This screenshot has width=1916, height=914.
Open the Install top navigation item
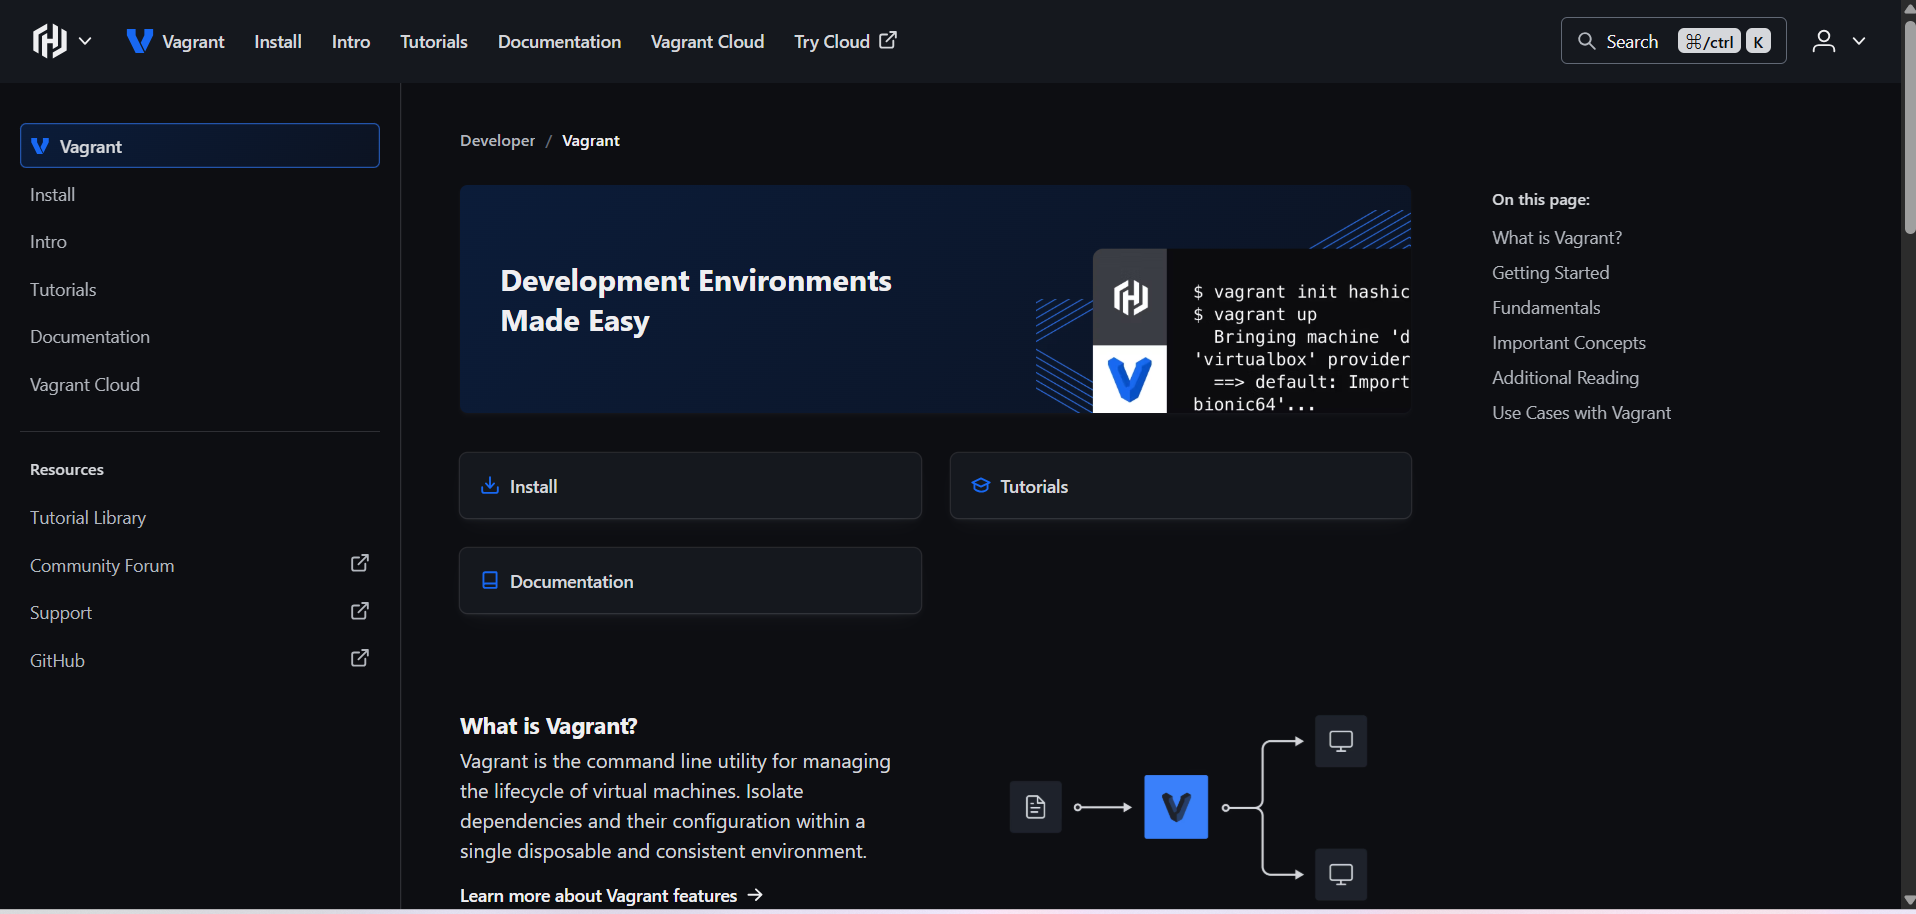click(x=278, y=42)
